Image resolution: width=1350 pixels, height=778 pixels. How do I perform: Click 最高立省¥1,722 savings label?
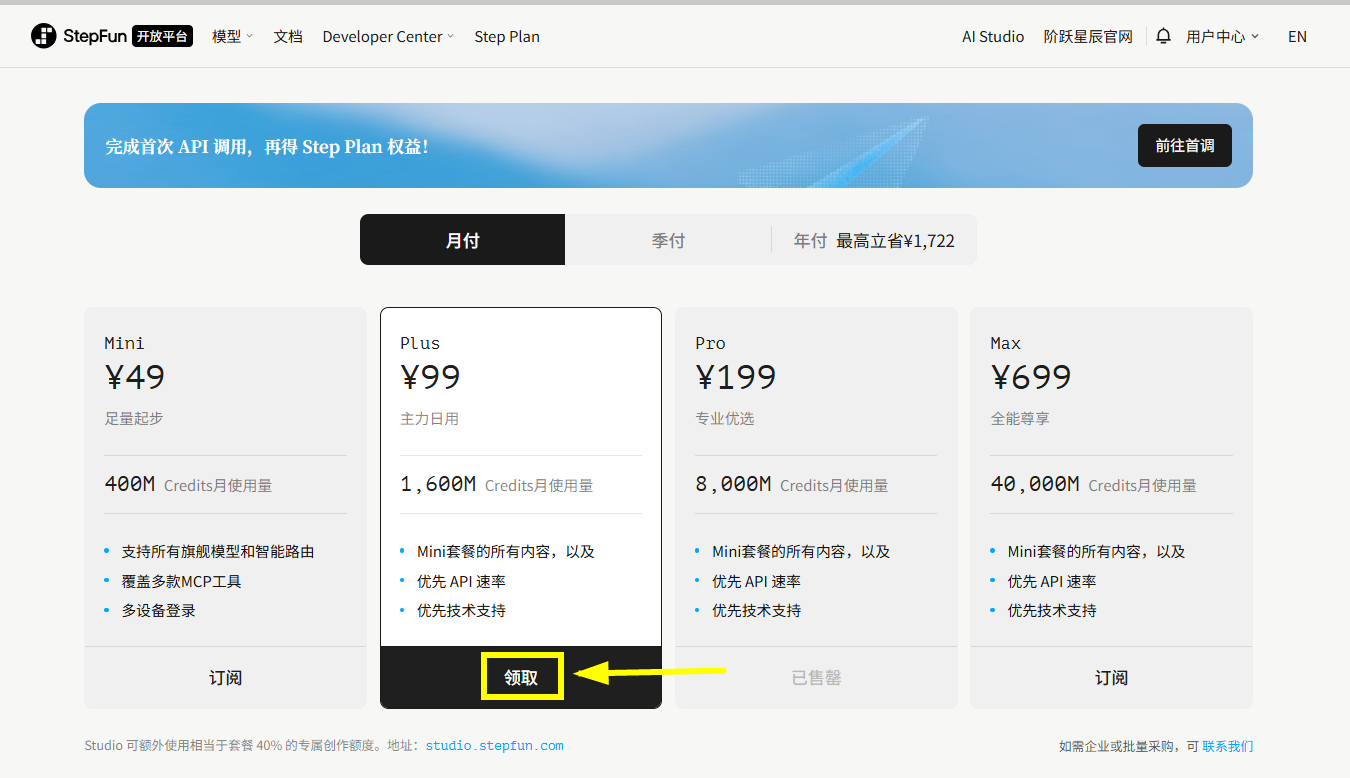click(895, 241)
